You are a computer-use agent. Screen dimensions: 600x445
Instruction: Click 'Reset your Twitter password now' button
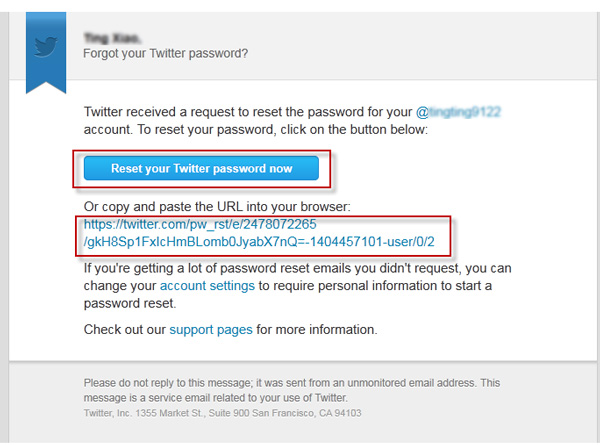click(x=201, y=168)
